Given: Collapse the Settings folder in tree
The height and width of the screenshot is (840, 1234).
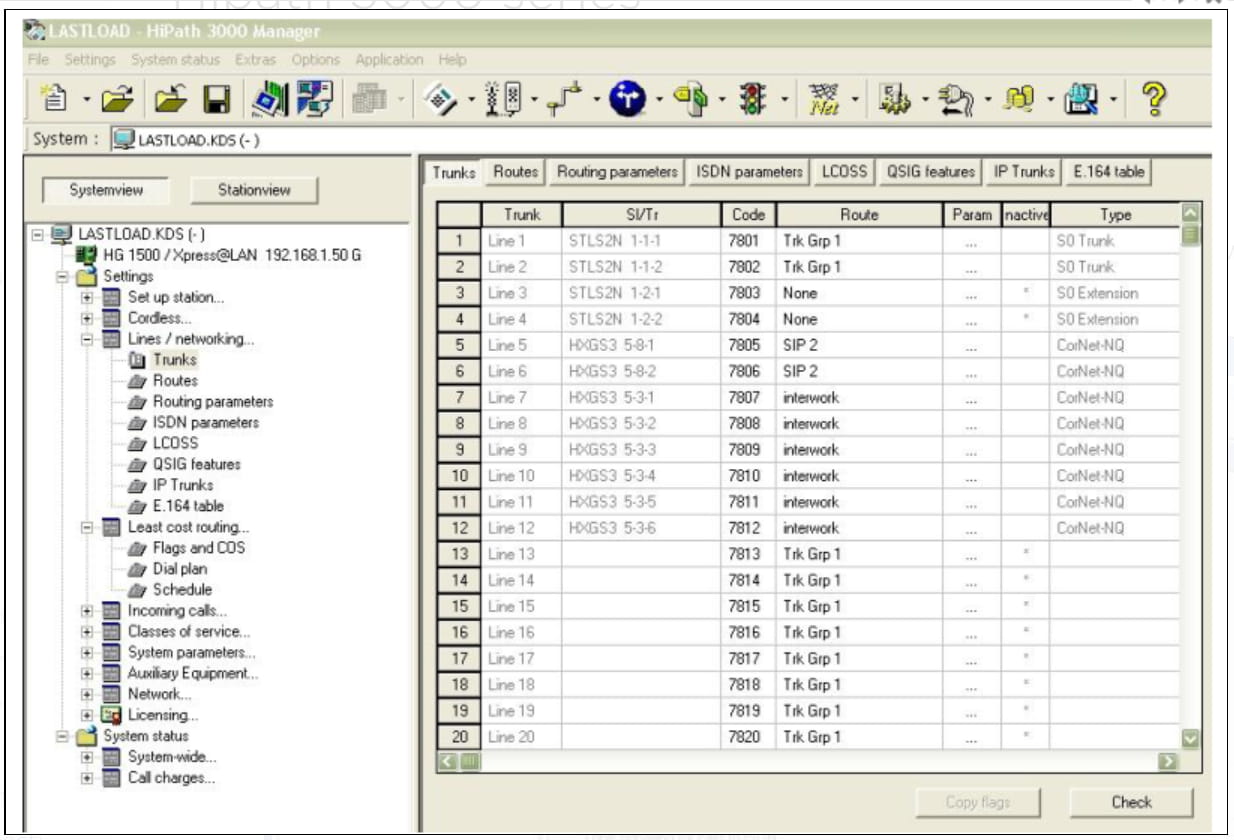Looking at the screenshot, I should [x=63, y=276].
